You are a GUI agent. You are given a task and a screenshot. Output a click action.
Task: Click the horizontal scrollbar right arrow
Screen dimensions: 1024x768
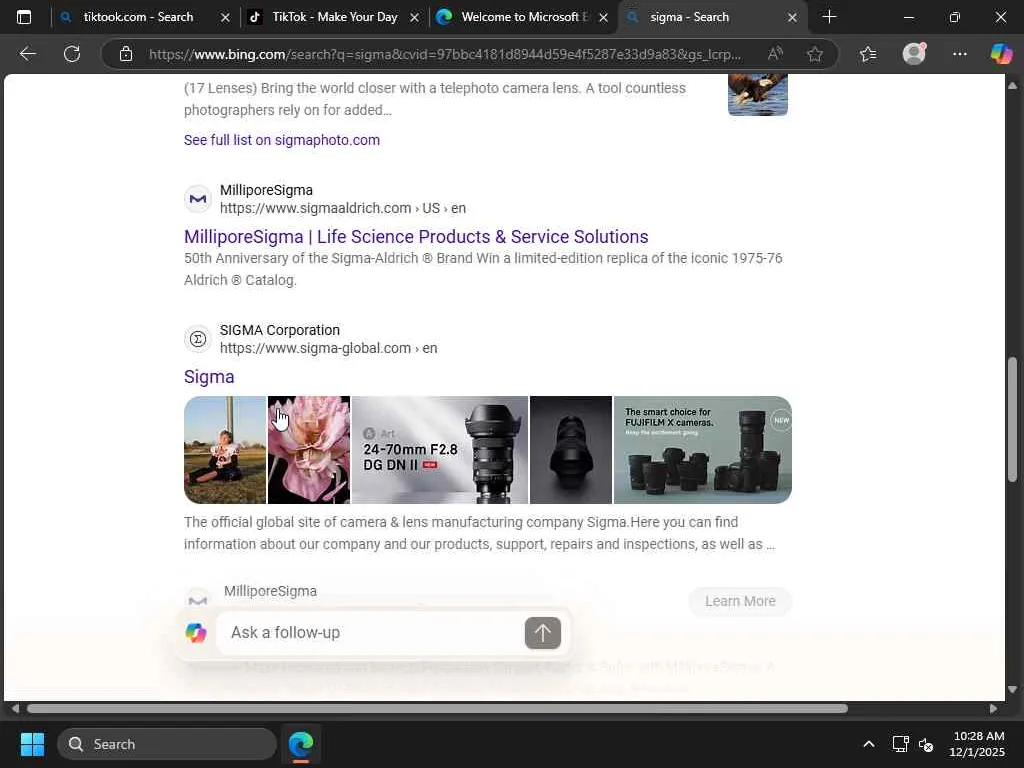[x=993, y=709]
